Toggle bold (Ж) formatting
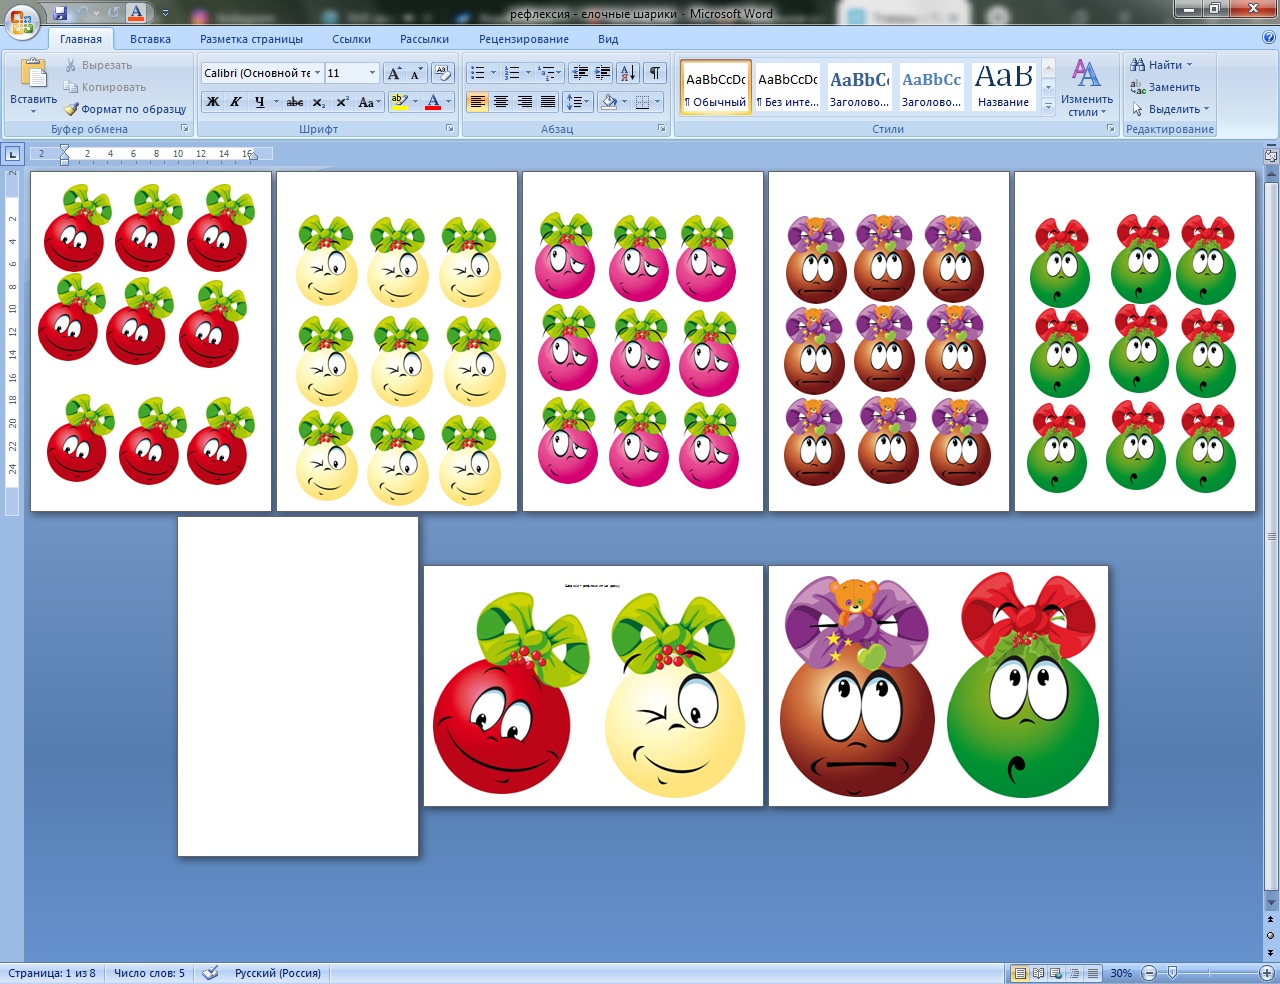The image size is (1280, 984). pos(212,102)
